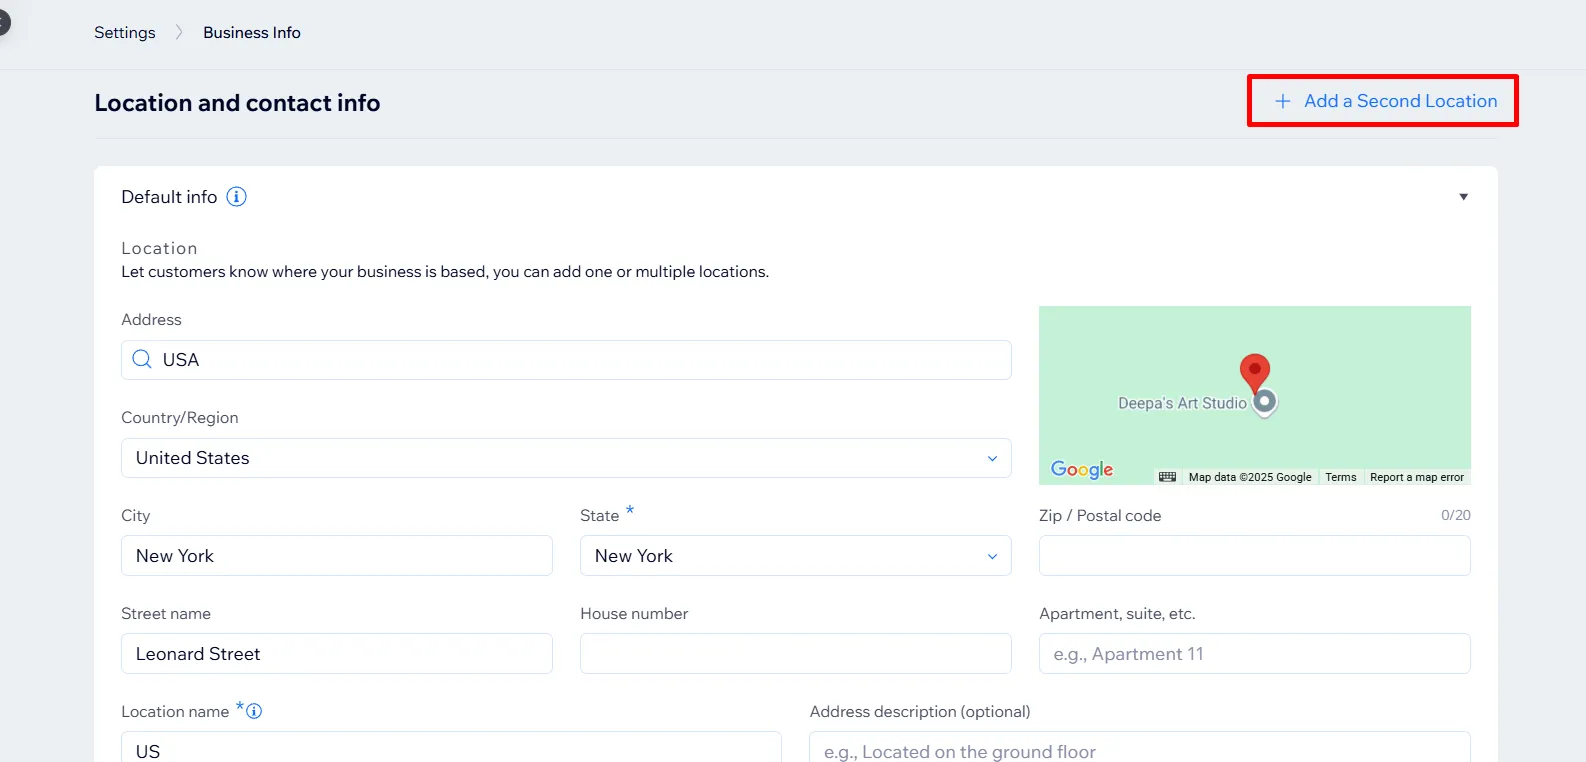Click the map preview area

tap(1254, 395)
